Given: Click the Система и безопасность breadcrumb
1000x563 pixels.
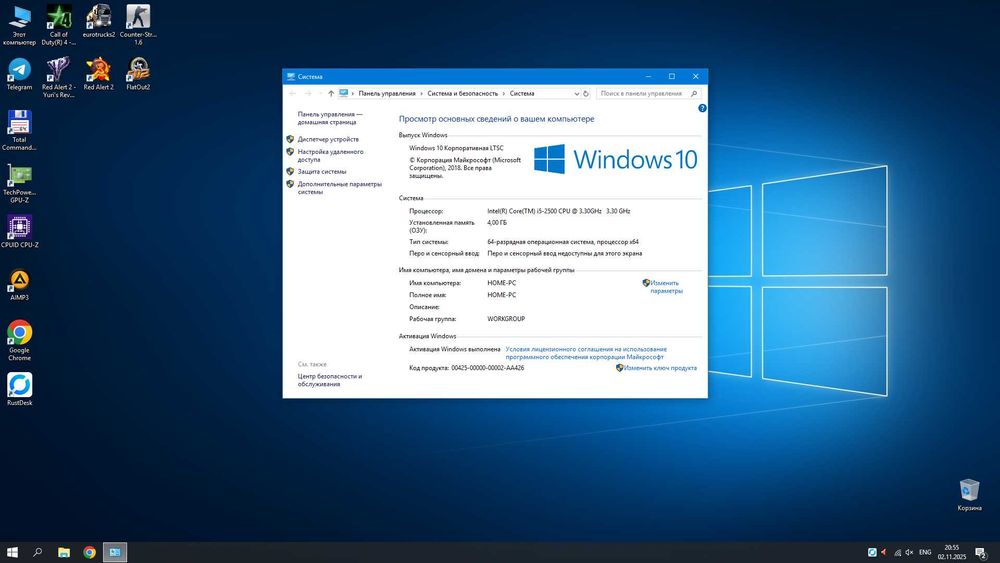Looking at the screenshot, I should [462, 94].
